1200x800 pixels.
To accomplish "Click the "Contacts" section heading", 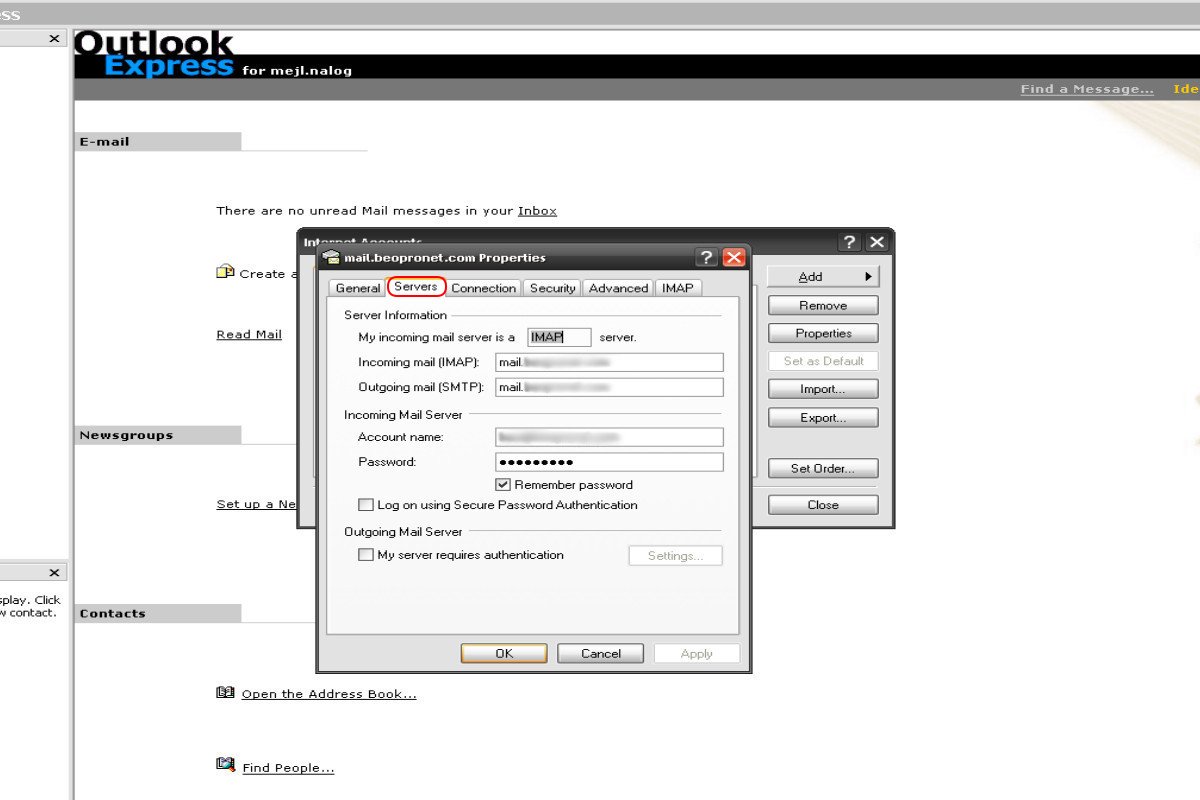I will point(113,614).
